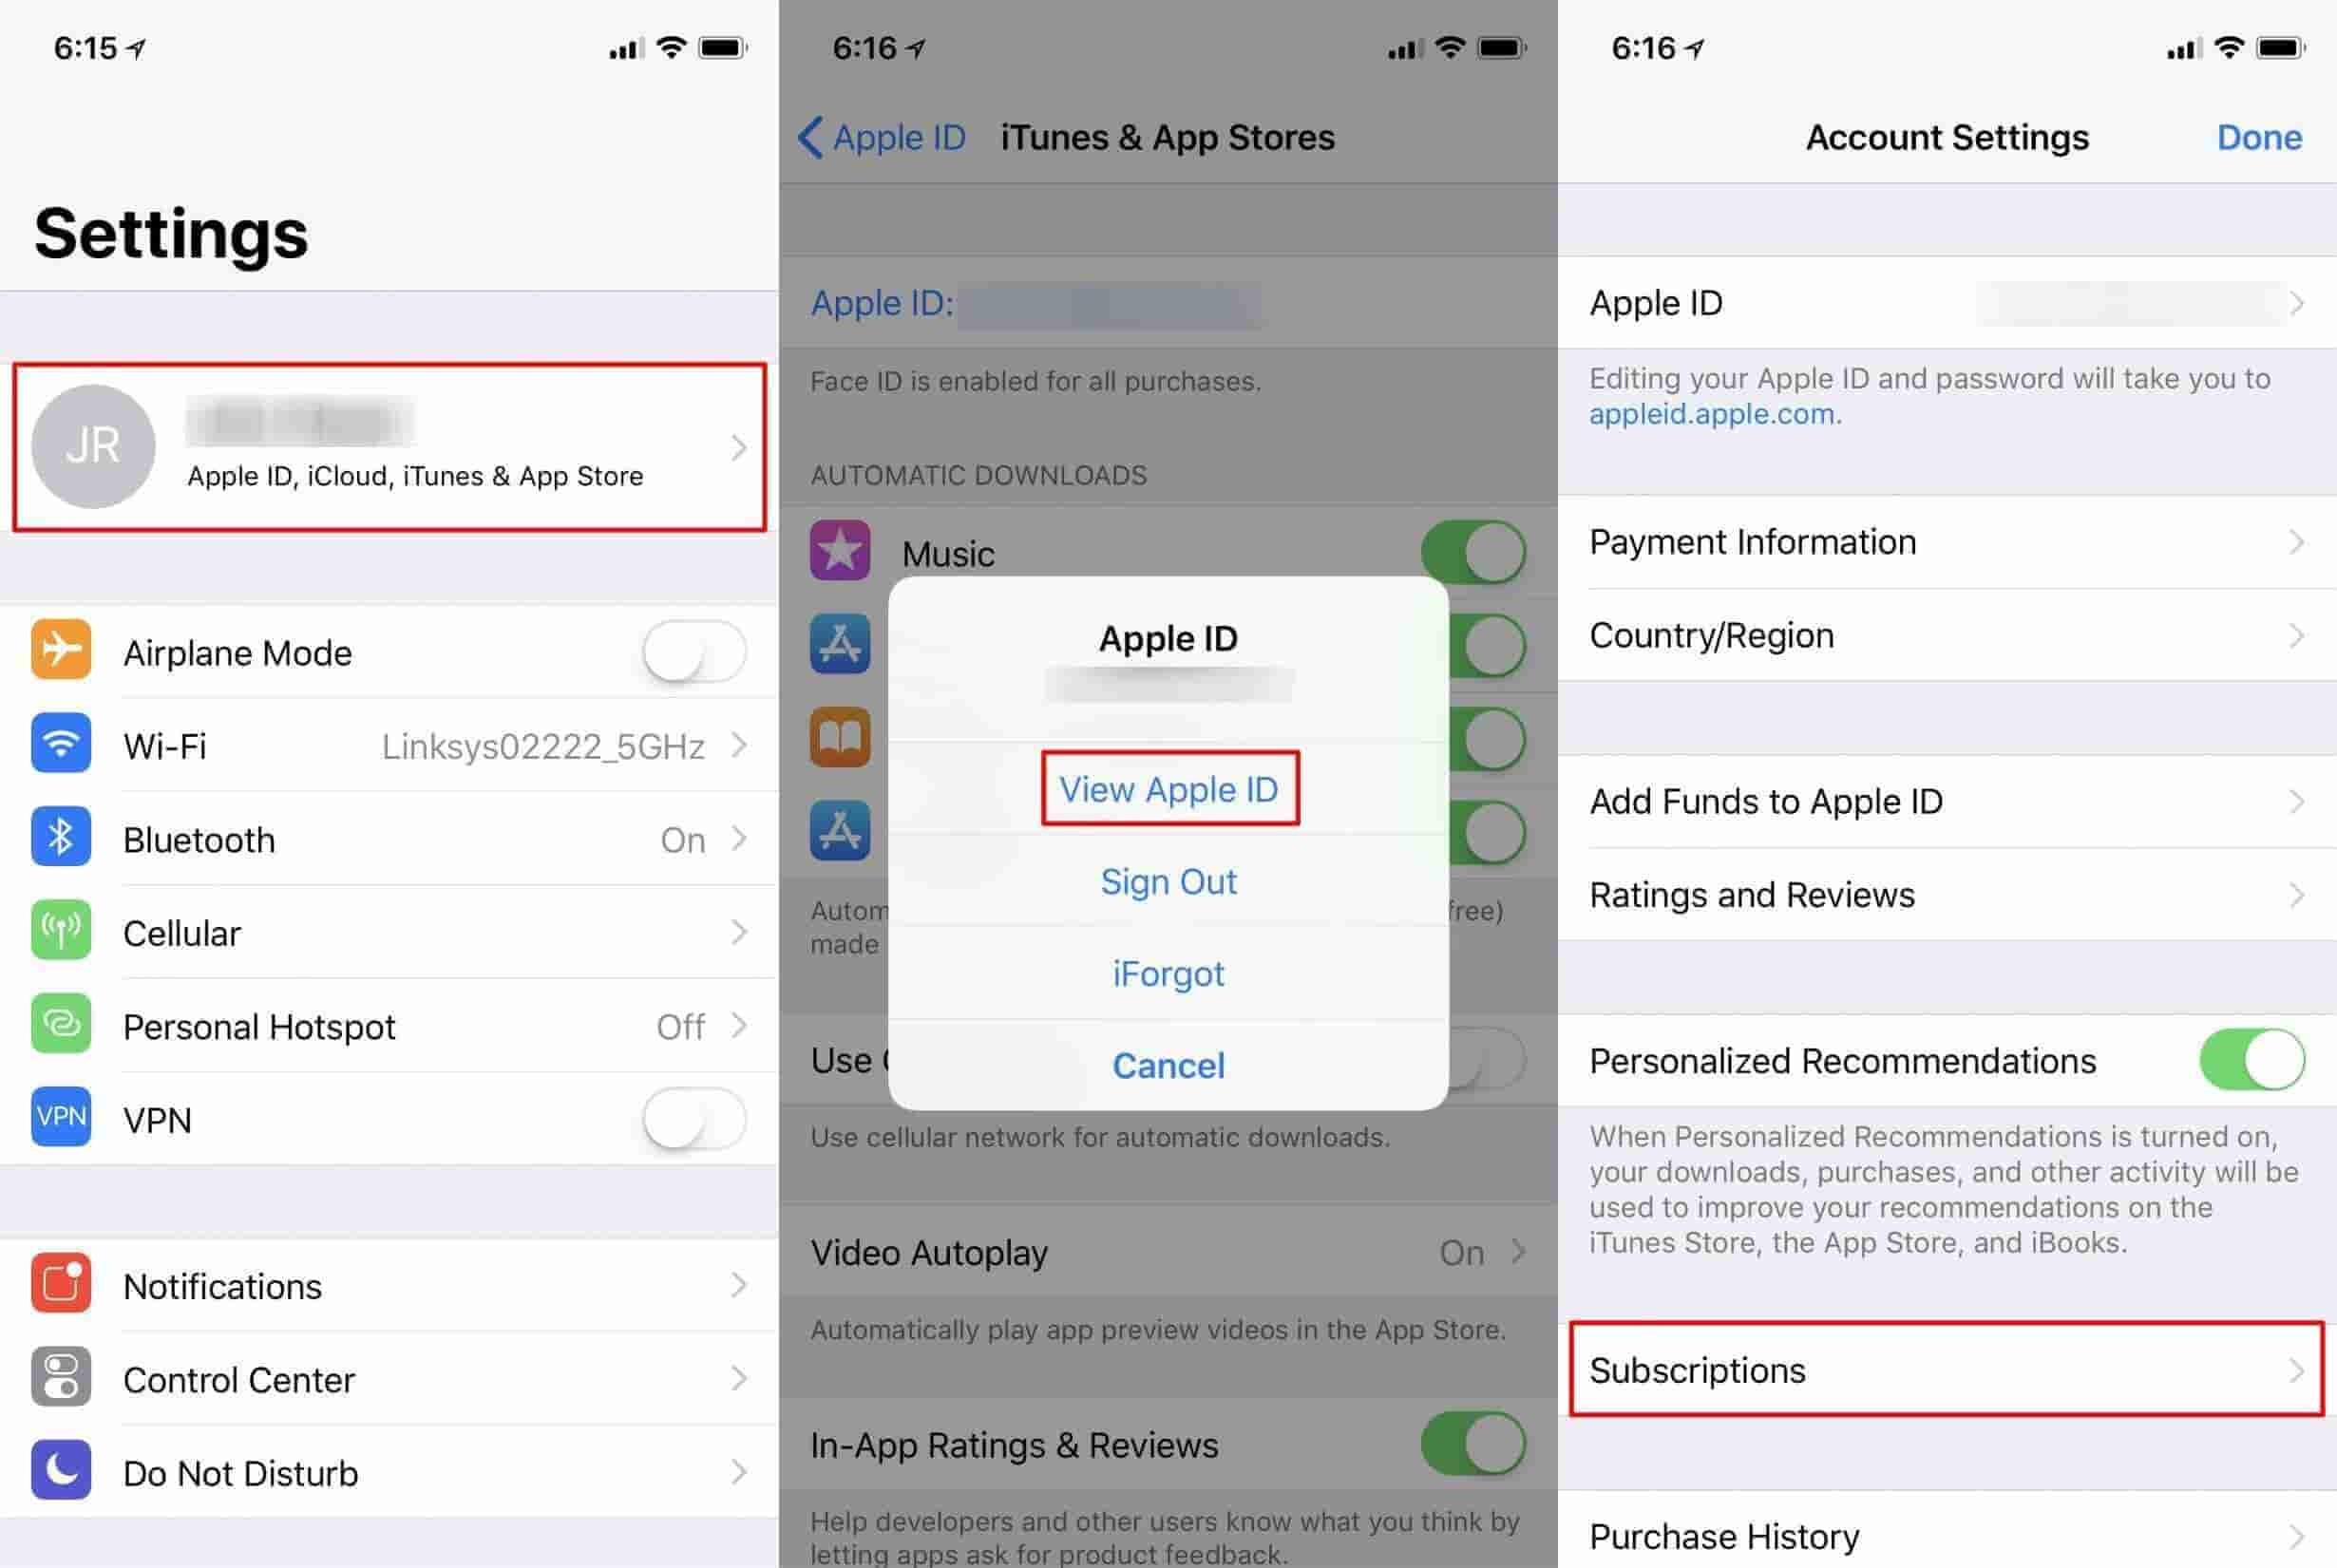Tap the Apple ID profile banner
Viewport: 2337px width, 1568px height.
[x=389, y=444]
